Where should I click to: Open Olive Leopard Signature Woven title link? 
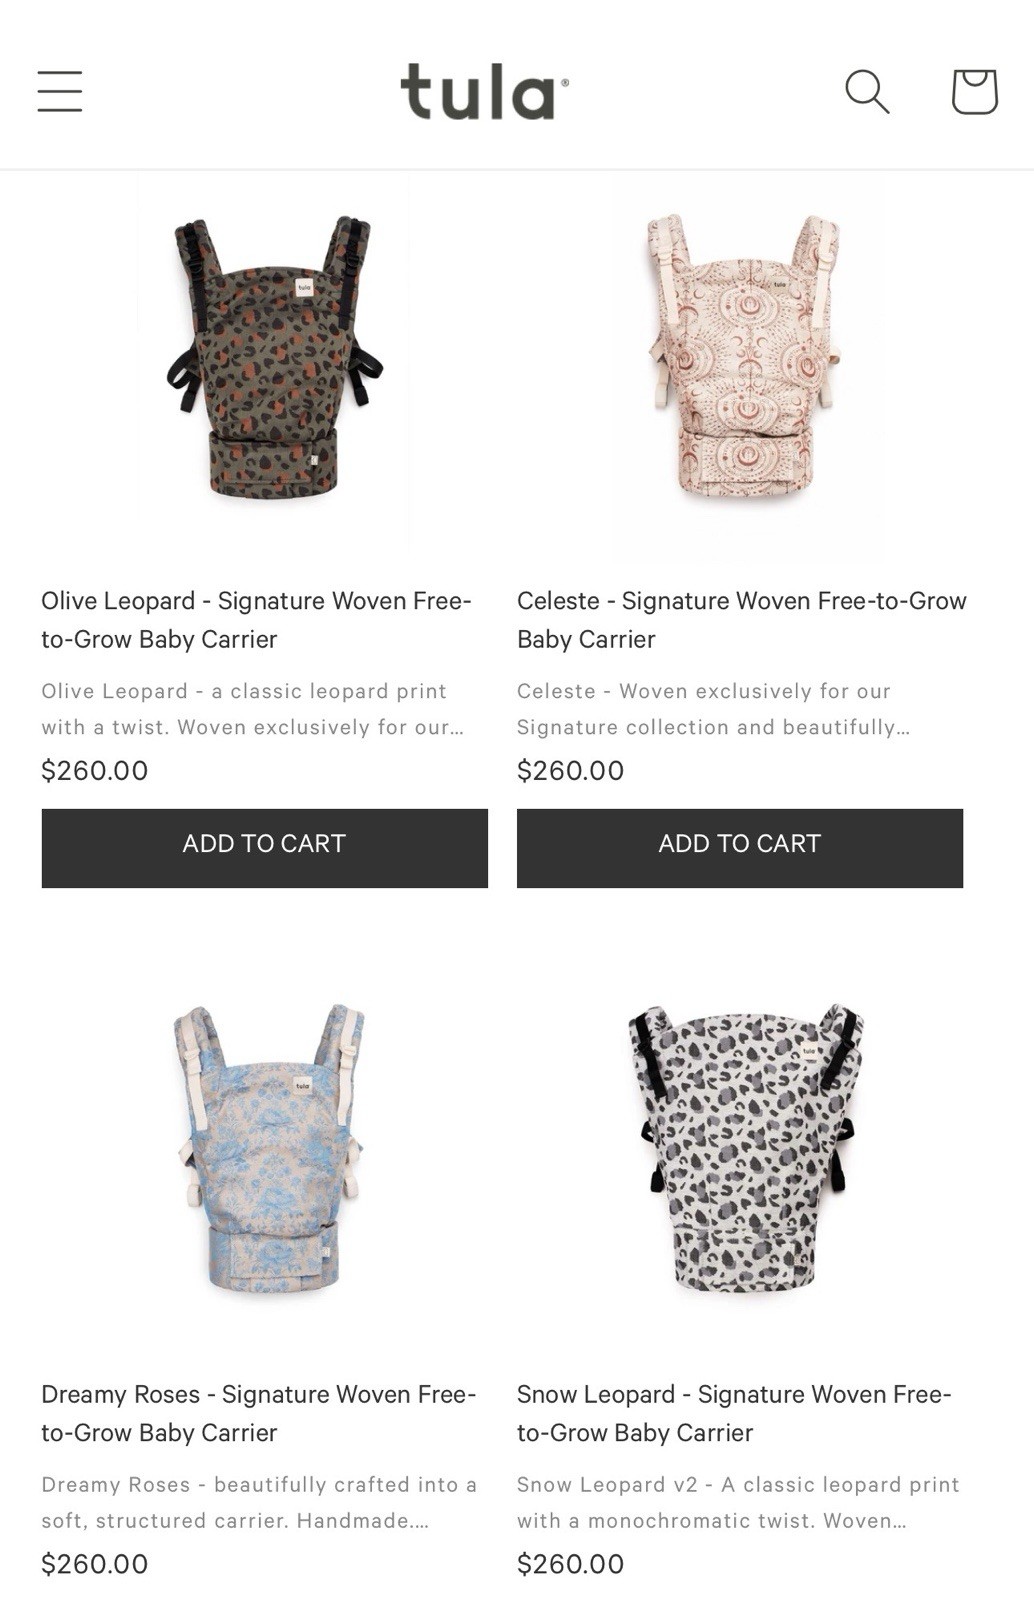(256, 620)
